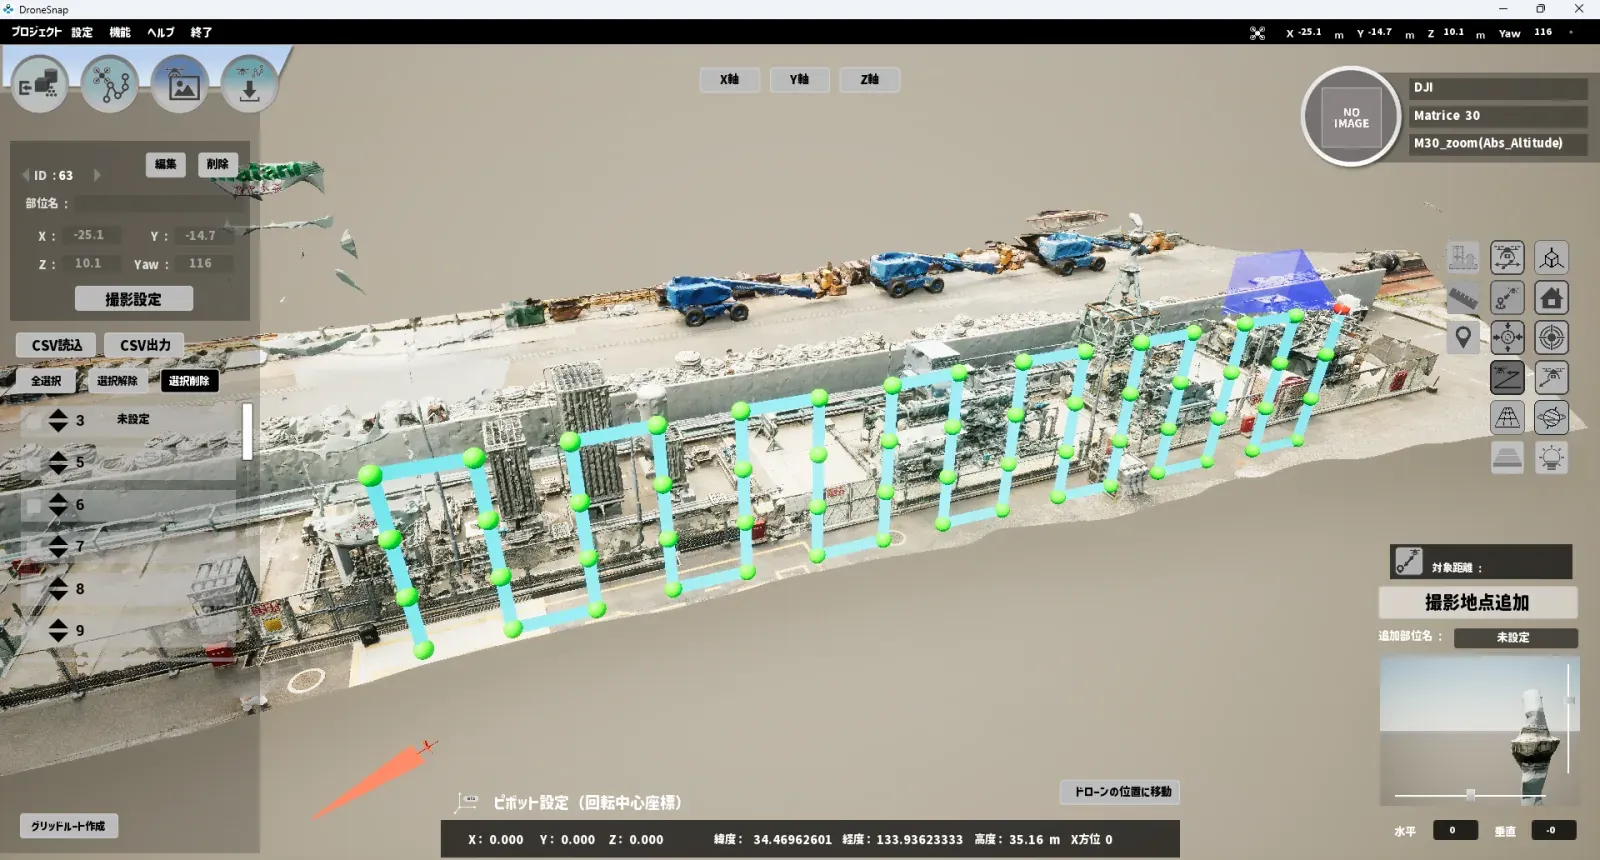Screen dimensions: 1600x860
Task: Click the drone-to-location distance icon
Action: point(1507,298)
